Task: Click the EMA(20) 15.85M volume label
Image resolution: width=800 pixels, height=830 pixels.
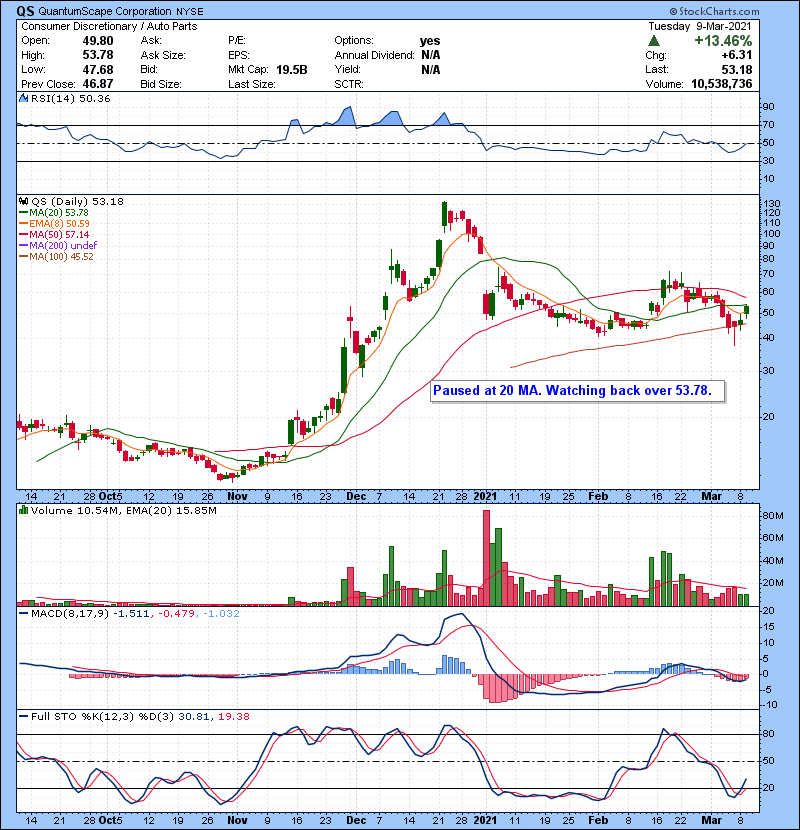Action: pos(172,510)
